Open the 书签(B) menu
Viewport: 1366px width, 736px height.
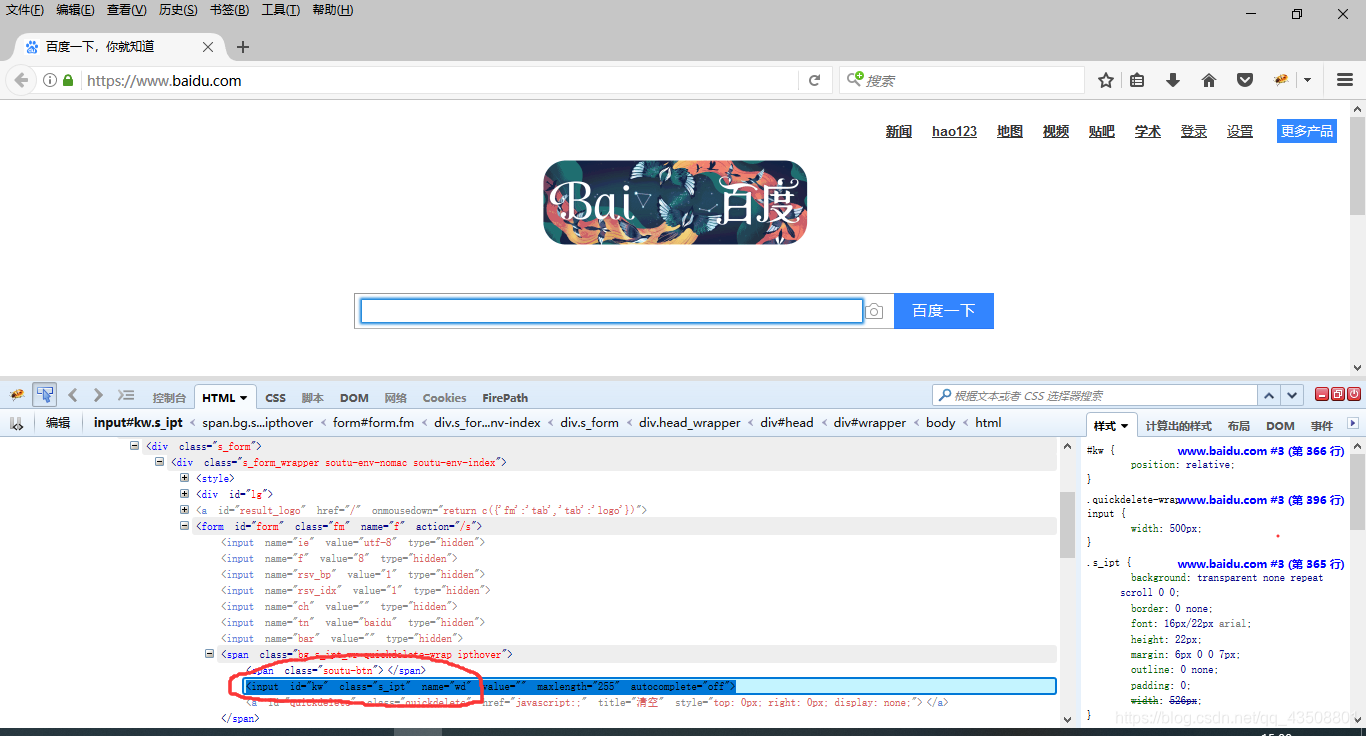tap(229, 10)
